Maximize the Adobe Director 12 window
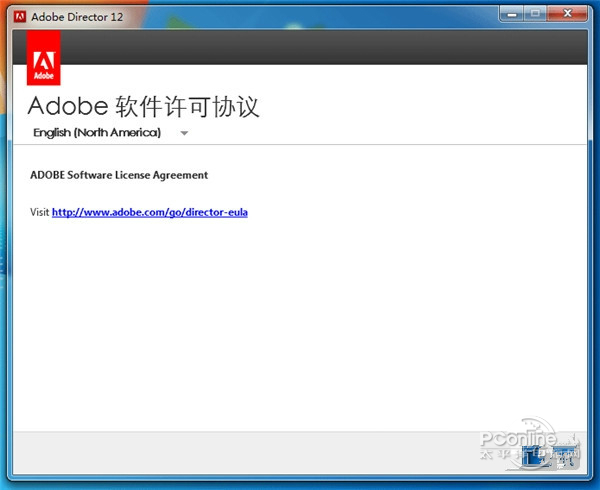The height and width of the screenshot is (490, 600). click(536, 15)
